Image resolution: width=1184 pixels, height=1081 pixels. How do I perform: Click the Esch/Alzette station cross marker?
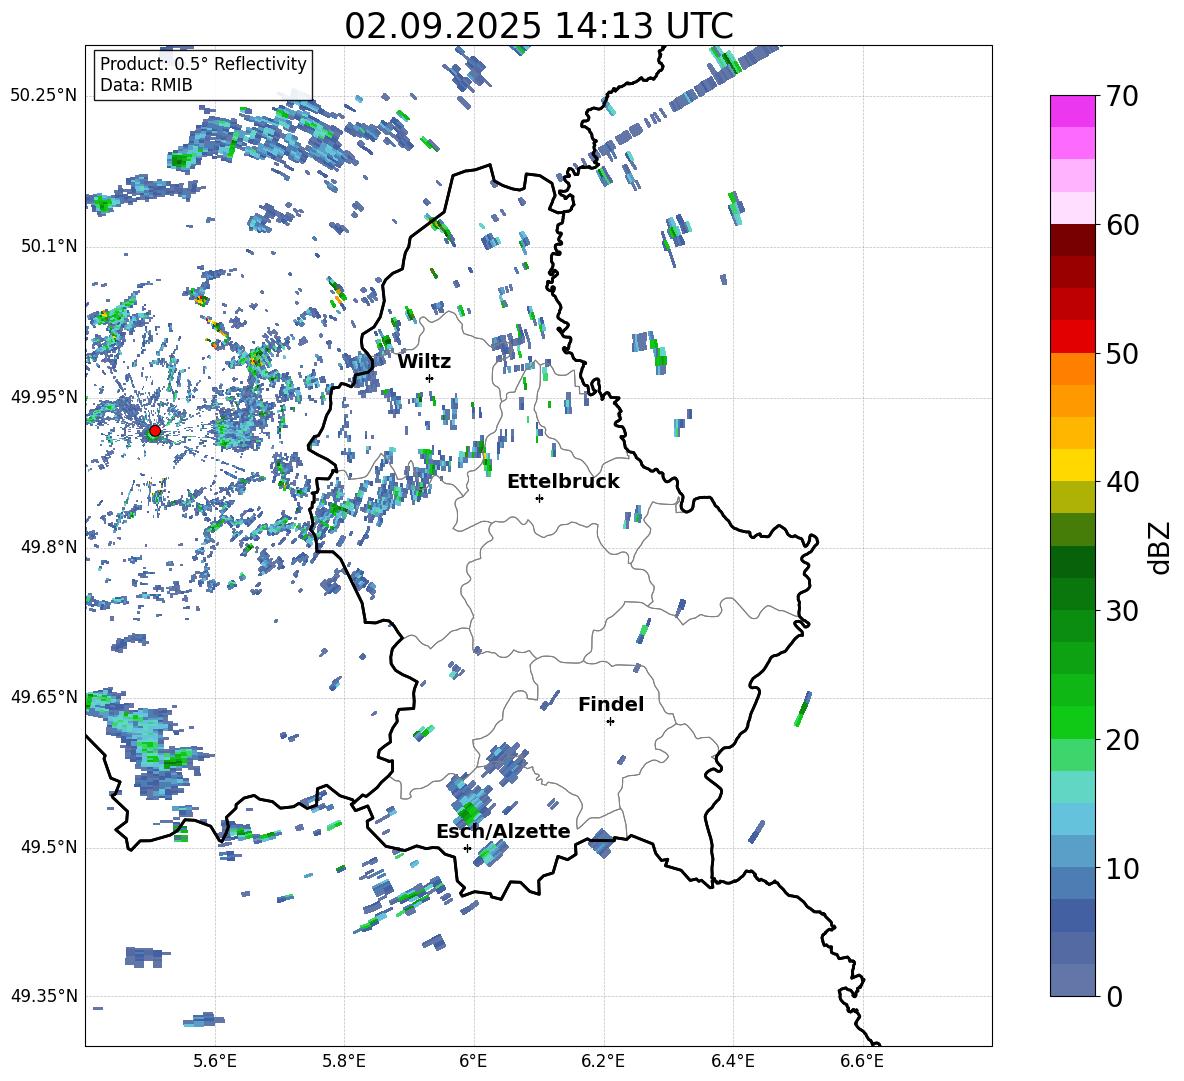point(467,848)
